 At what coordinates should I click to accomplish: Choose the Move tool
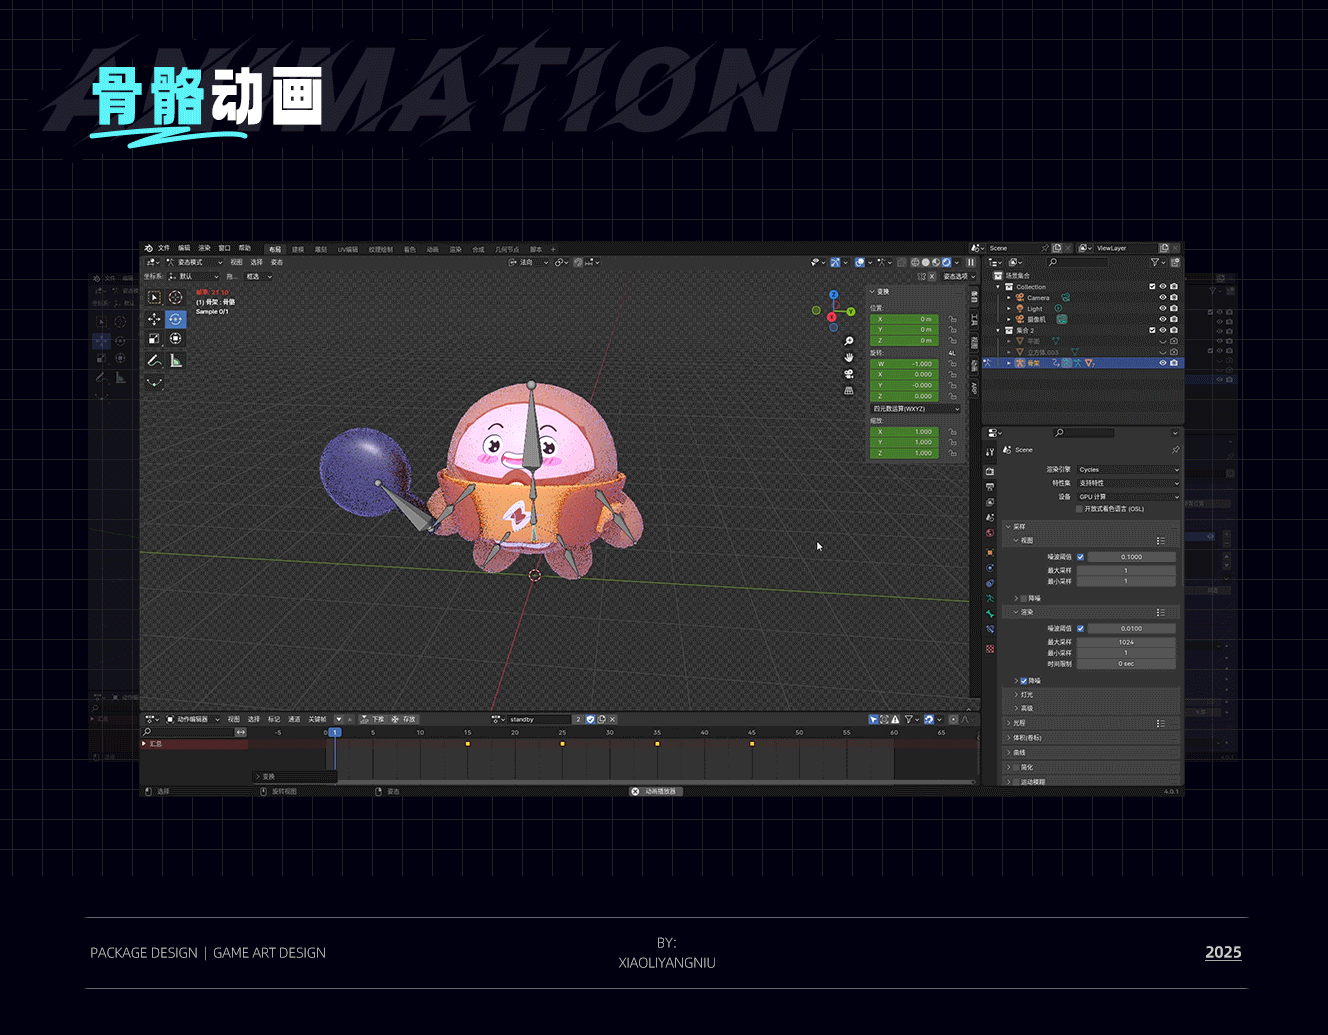point(154,319)
